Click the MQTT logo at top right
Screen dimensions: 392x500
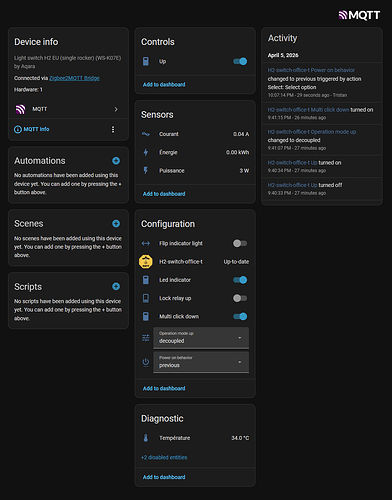(359, 15)
